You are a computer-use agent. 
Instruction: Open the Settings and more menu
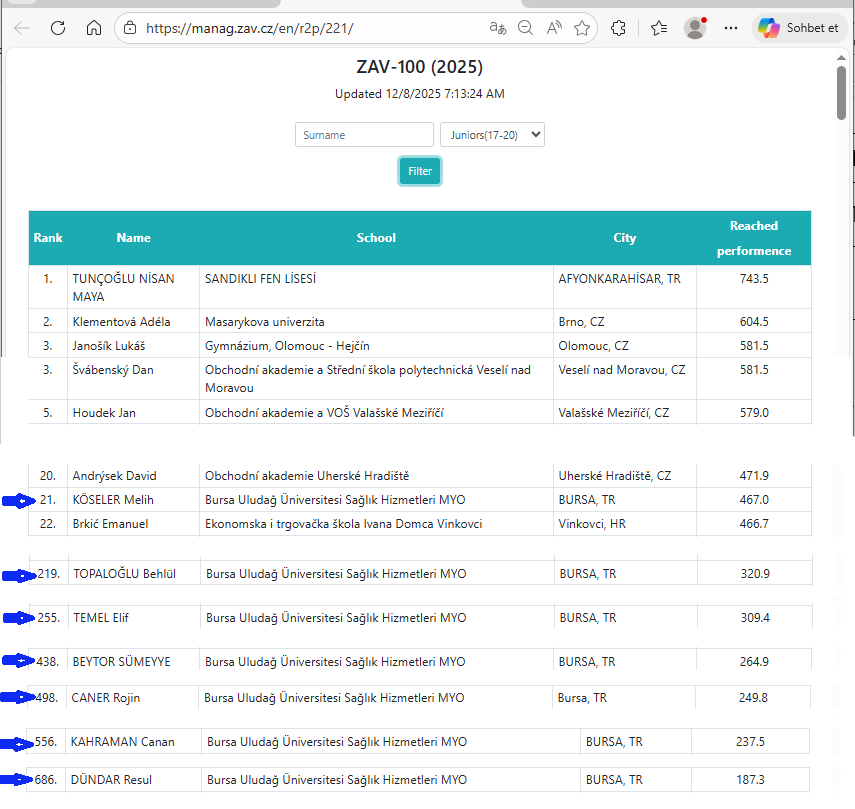[731, 28]
